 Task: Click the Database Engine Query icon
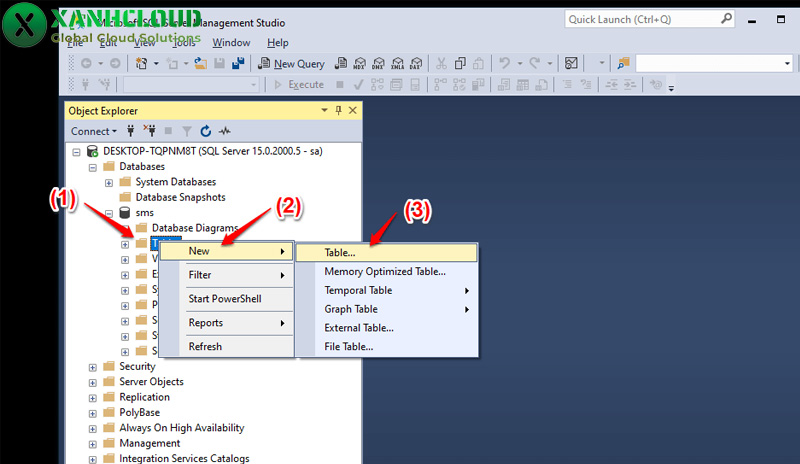pyautogui.click(x=341, y=63)
